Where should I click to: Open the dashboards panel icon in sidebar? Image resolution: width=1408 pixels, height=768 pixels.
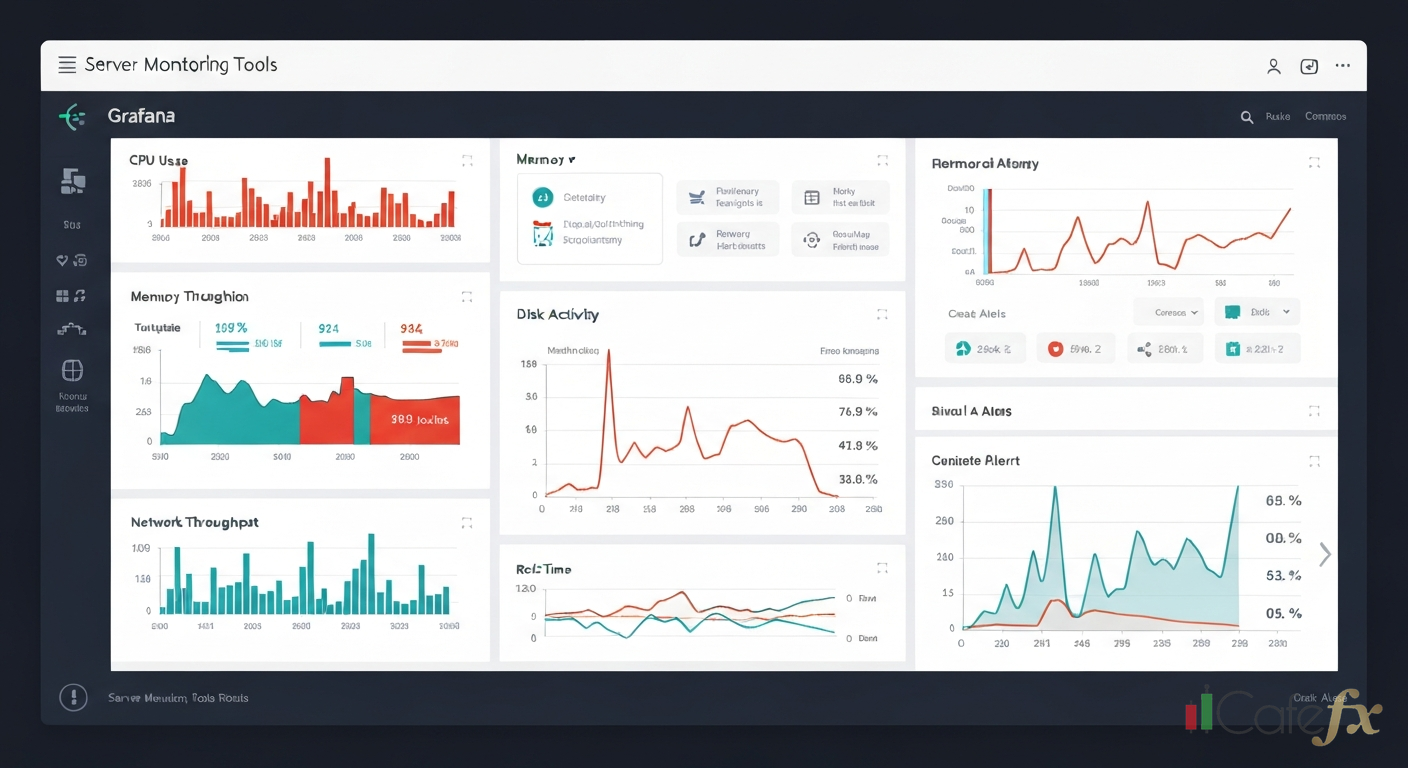(71, 181)
